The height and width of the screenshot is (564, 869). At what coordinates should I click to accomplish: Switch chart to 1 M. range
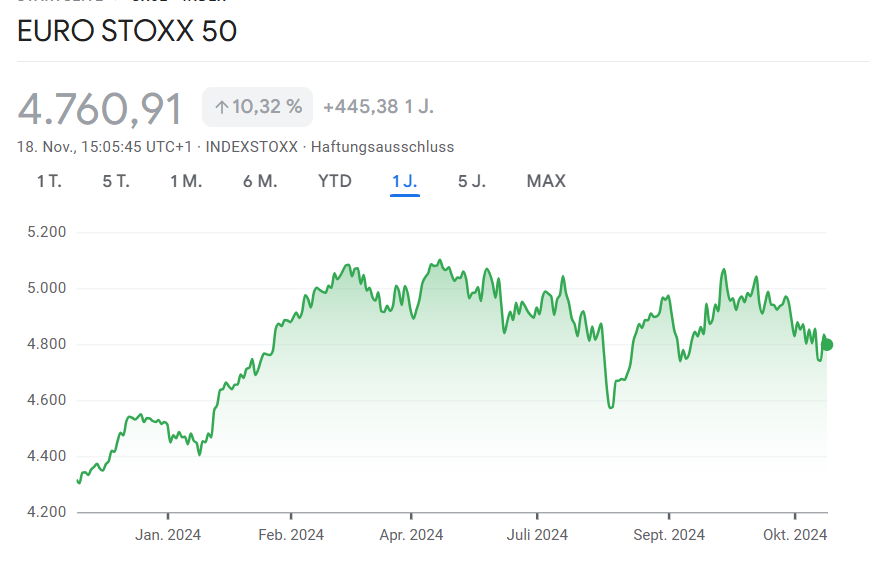186,181
